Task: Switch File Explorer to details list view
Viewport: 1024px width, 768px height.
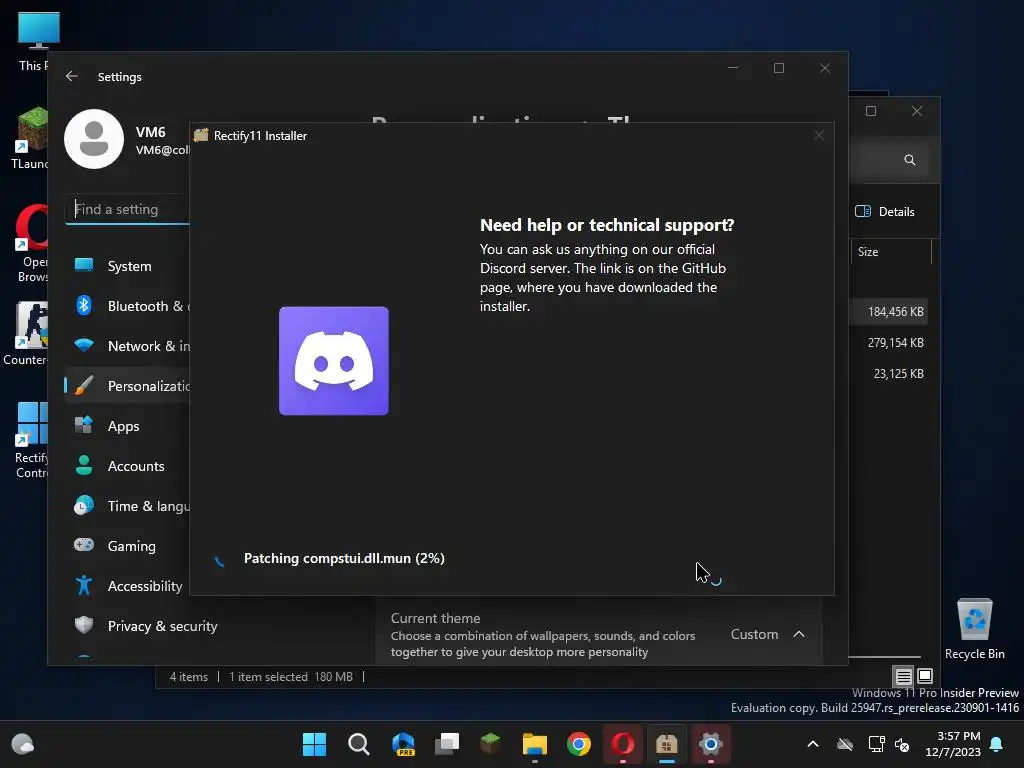Action: (x=903, y=676)
